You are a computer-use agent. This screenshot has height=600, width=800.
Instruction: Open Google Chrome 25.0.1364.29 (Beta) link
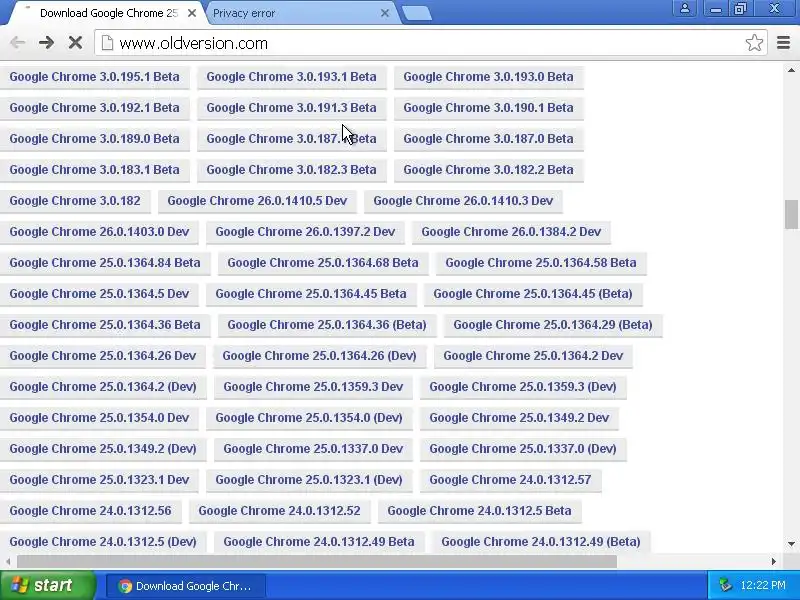click(553, 325)
